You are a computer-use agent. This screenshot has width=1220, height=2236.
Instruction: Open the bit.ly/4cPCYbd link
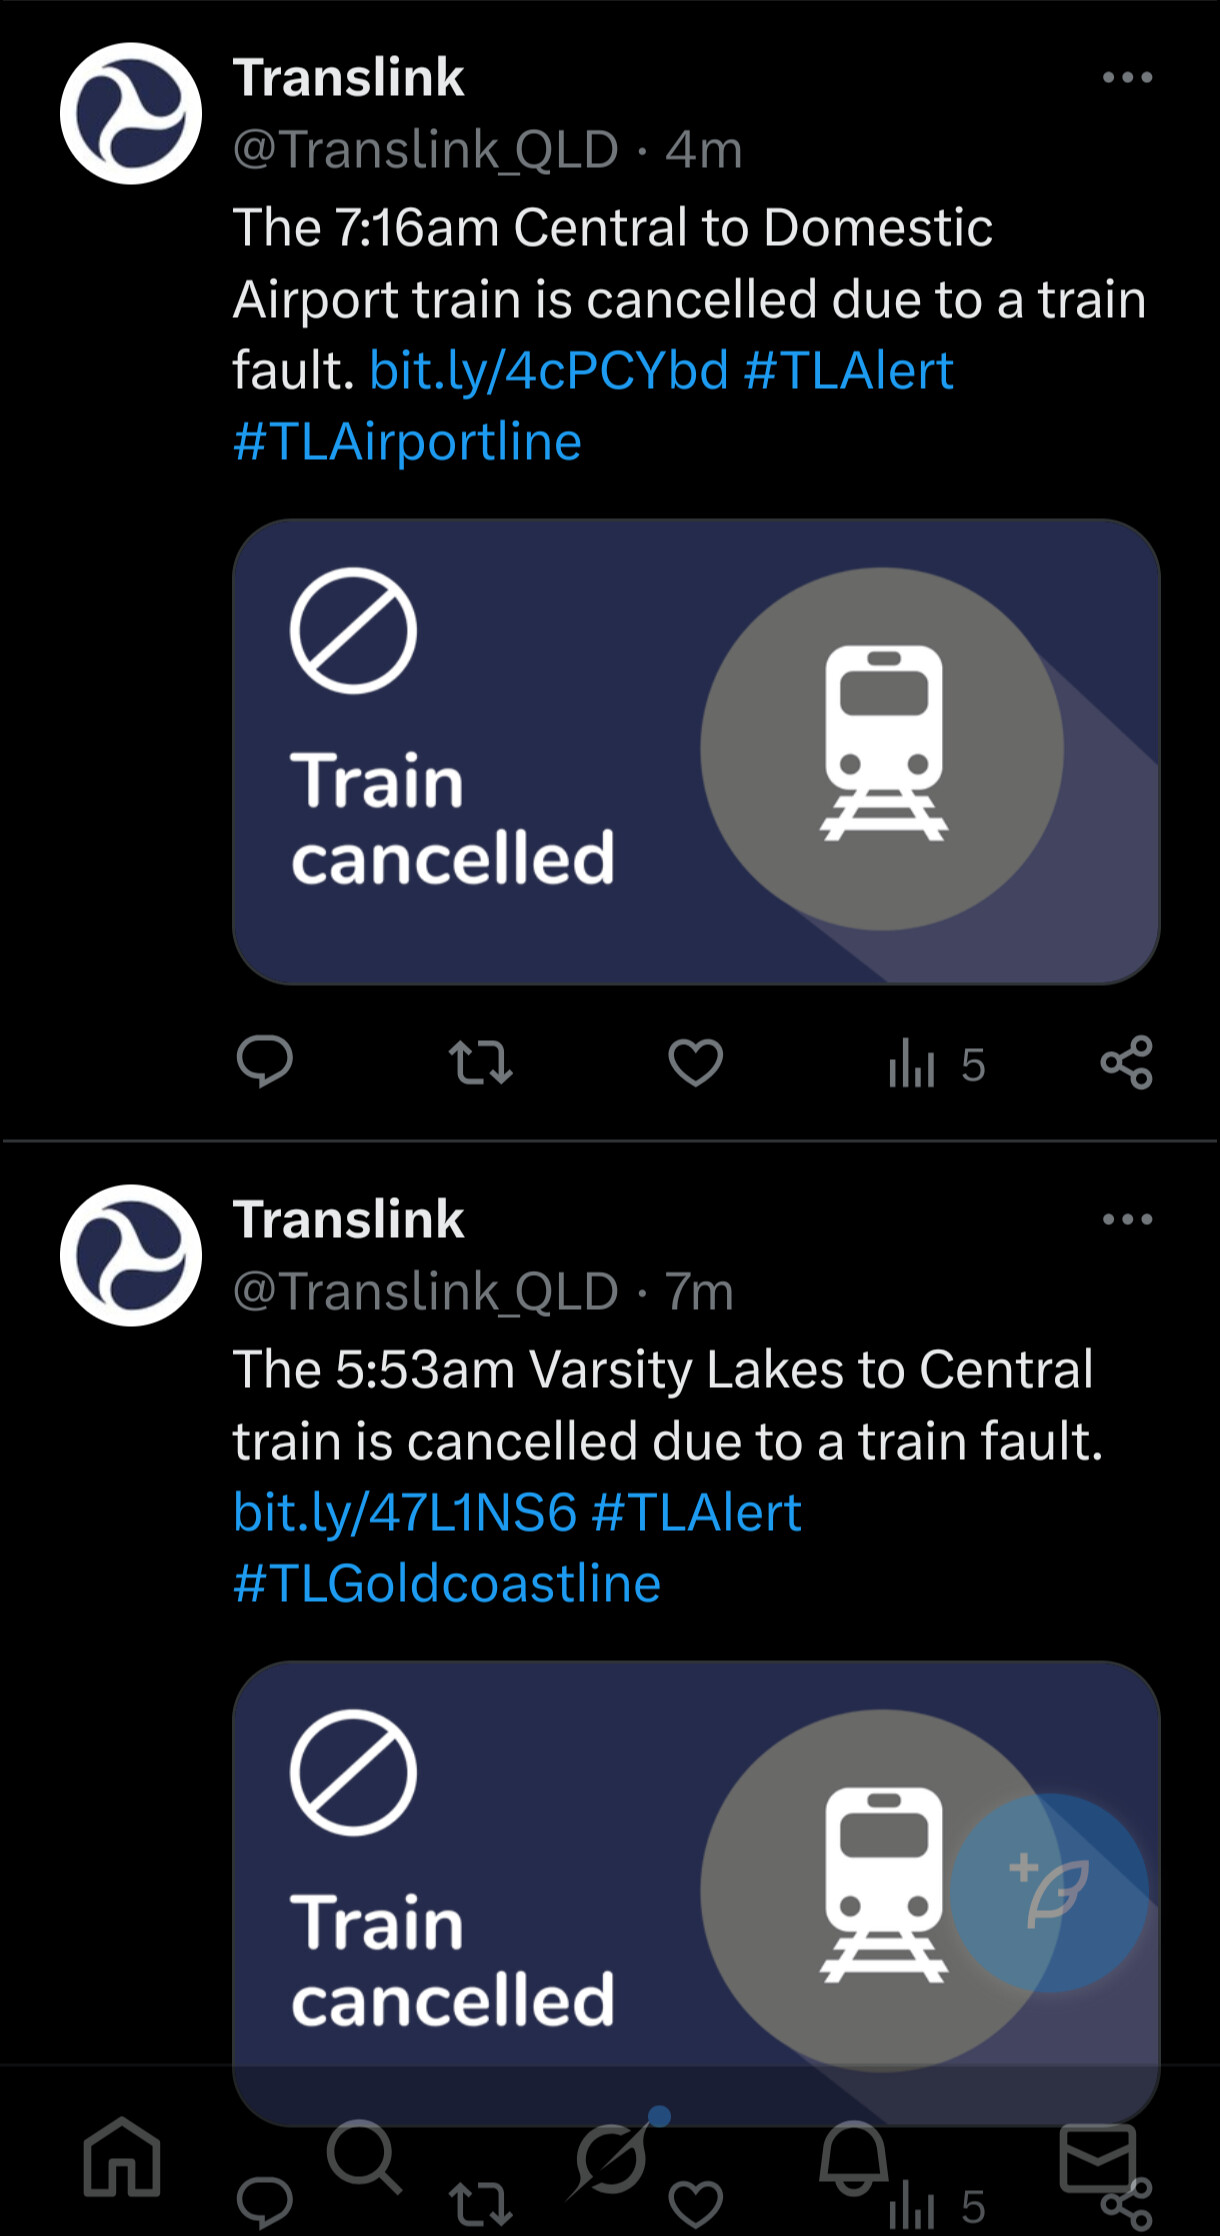[x=548, y=371]
